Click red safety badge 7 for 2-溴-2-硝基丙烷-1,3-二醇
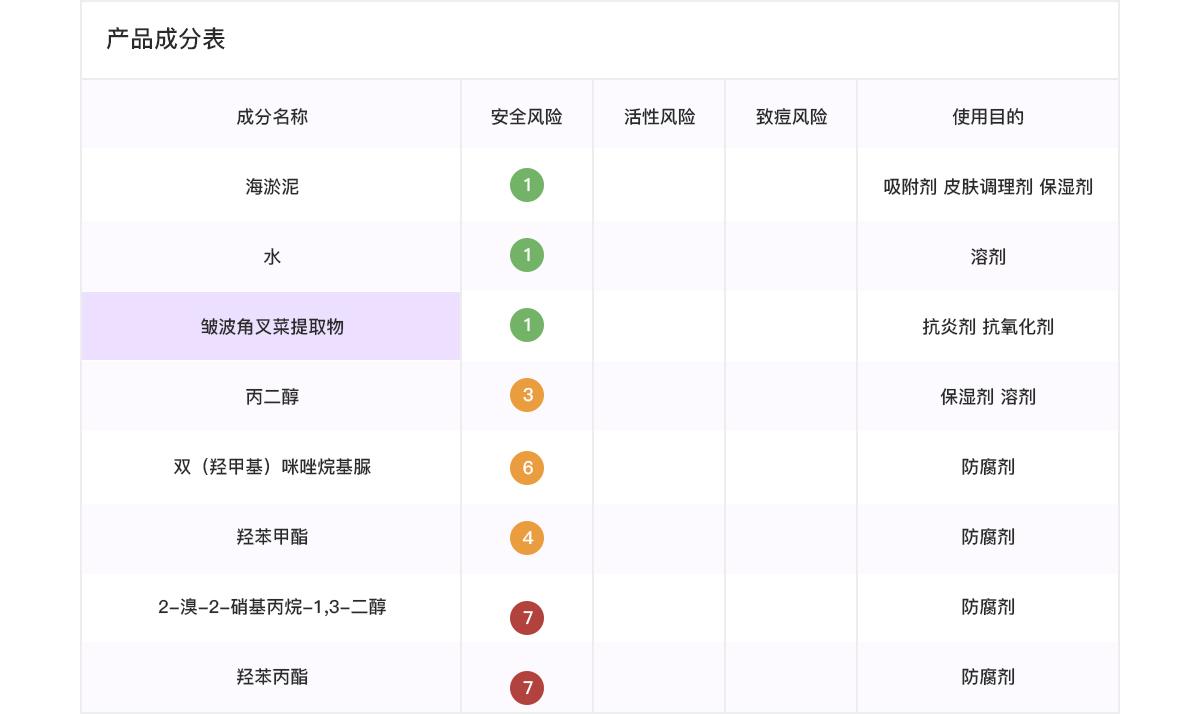This screenshot has width=1200, height=714. click(527, 617)
